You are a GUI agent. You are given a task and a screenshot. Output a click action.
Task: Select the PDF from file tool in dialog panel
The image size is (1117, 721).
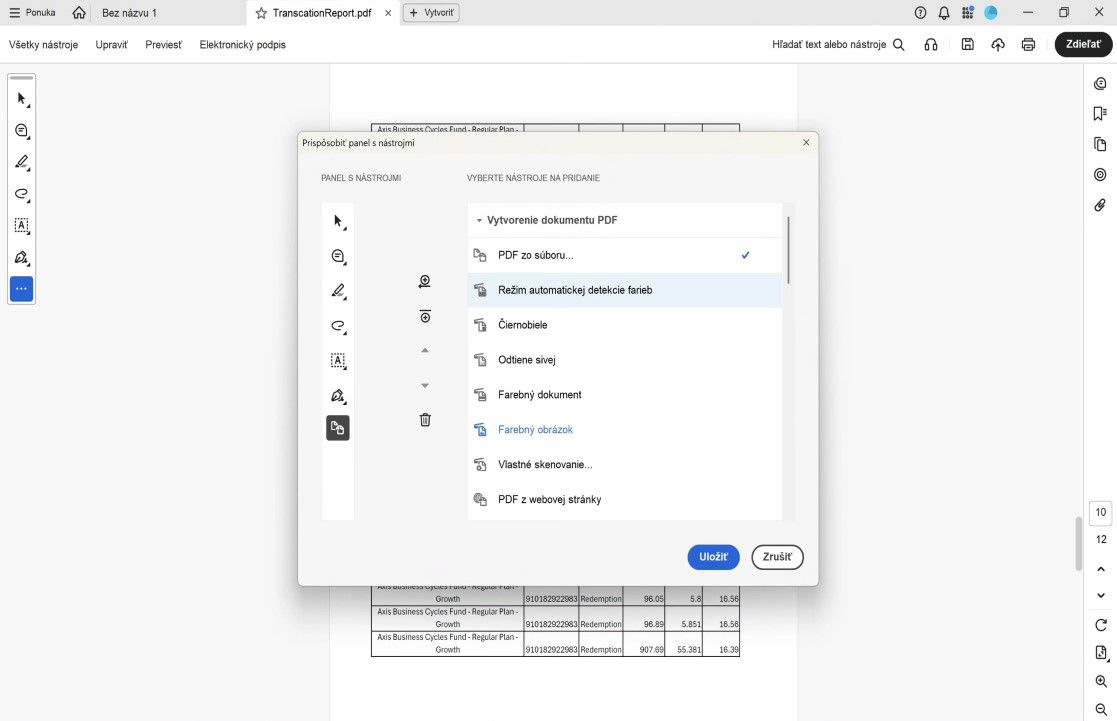(x=338, y=428)
